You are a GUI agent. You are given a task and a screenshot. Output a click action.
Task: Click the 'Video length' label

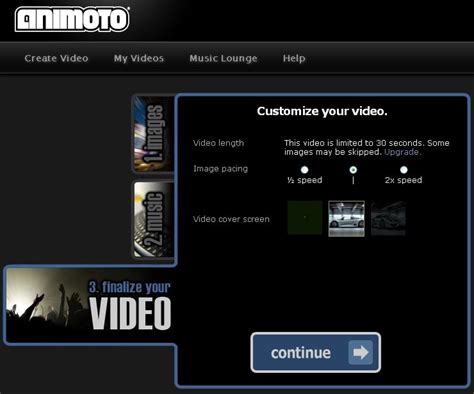point(218,143)
